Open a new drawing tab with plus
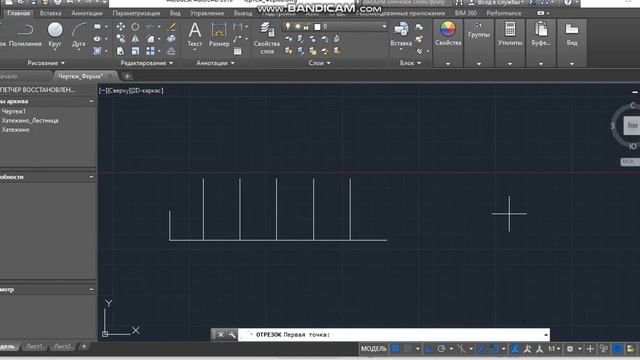640x360 pixels. click(x=127, y=76)
